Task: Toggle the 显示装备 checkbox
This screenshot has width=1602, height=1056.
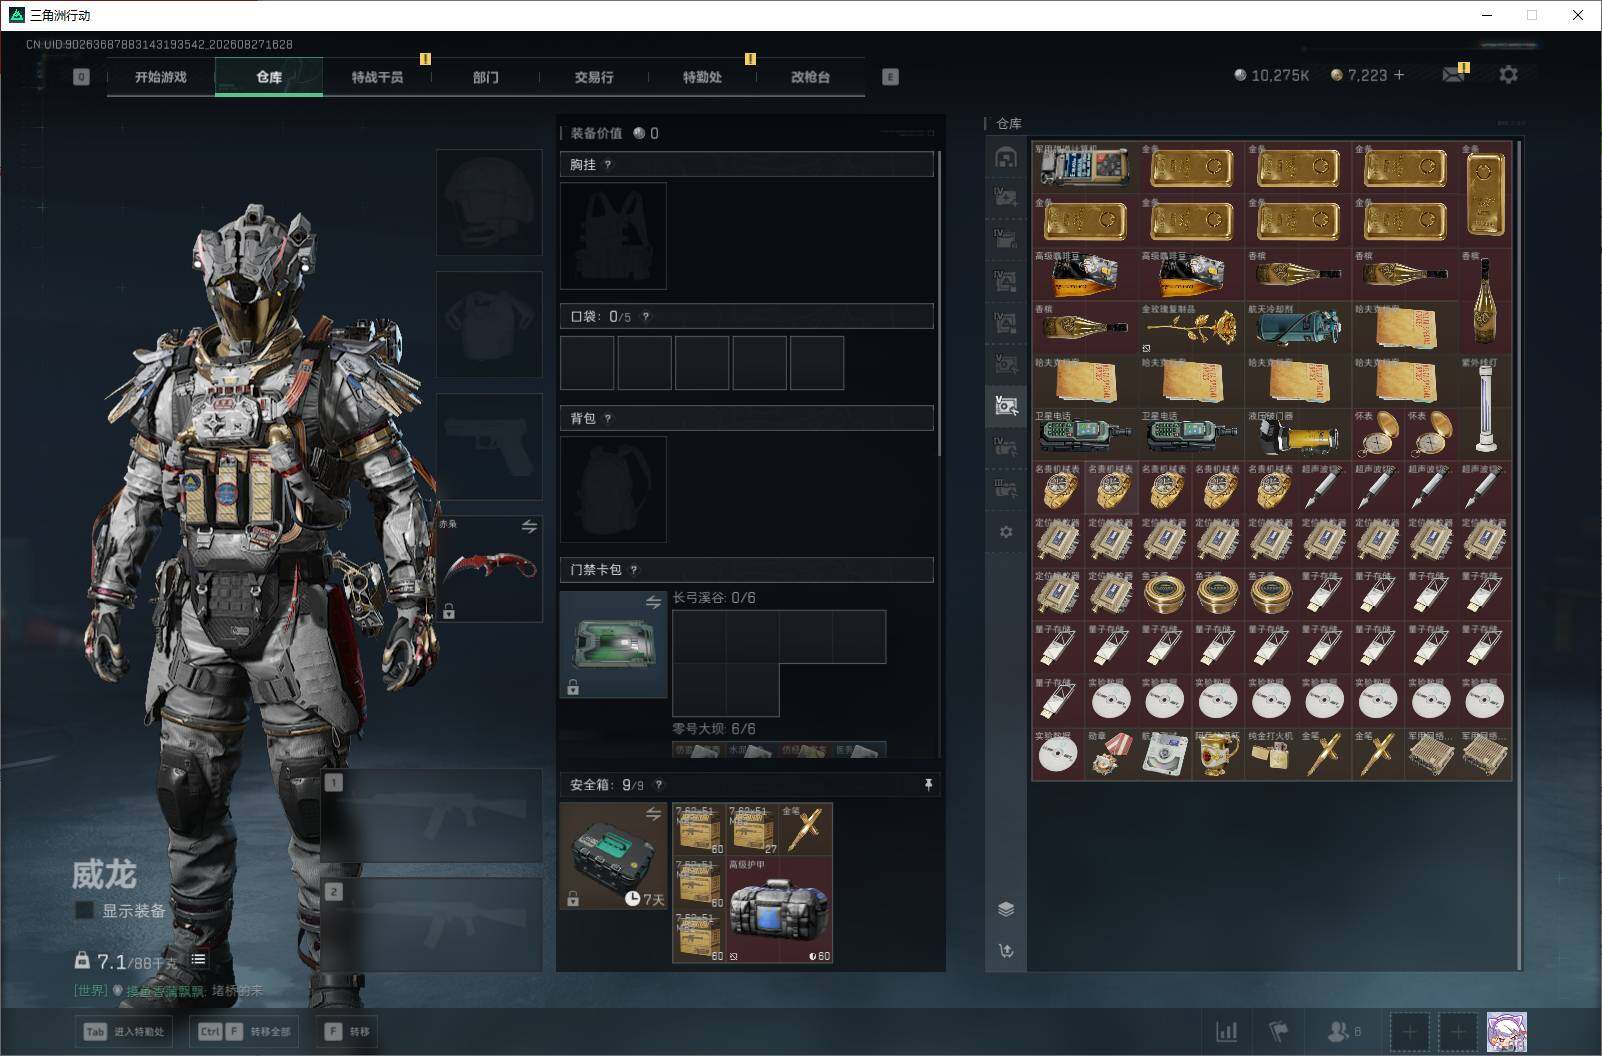Action: (85, 910)
